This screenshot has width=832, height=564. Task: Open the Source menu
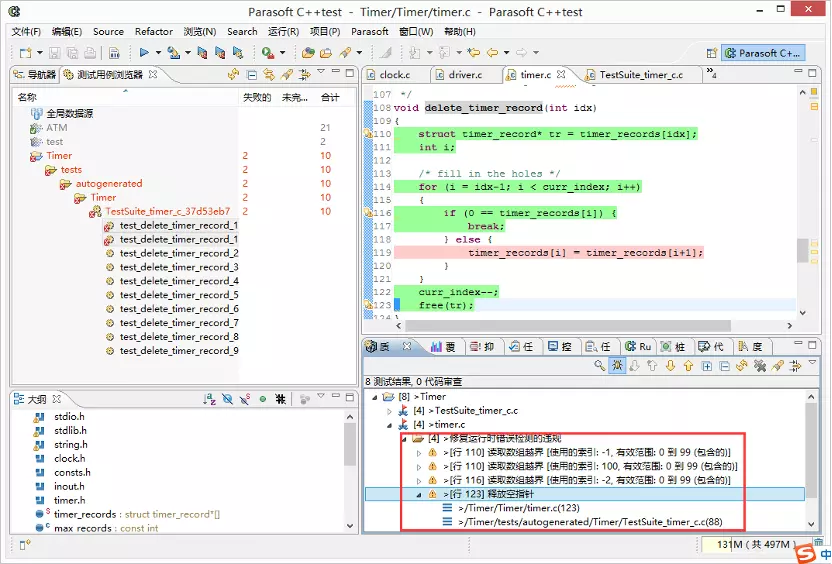coord(108,32)
